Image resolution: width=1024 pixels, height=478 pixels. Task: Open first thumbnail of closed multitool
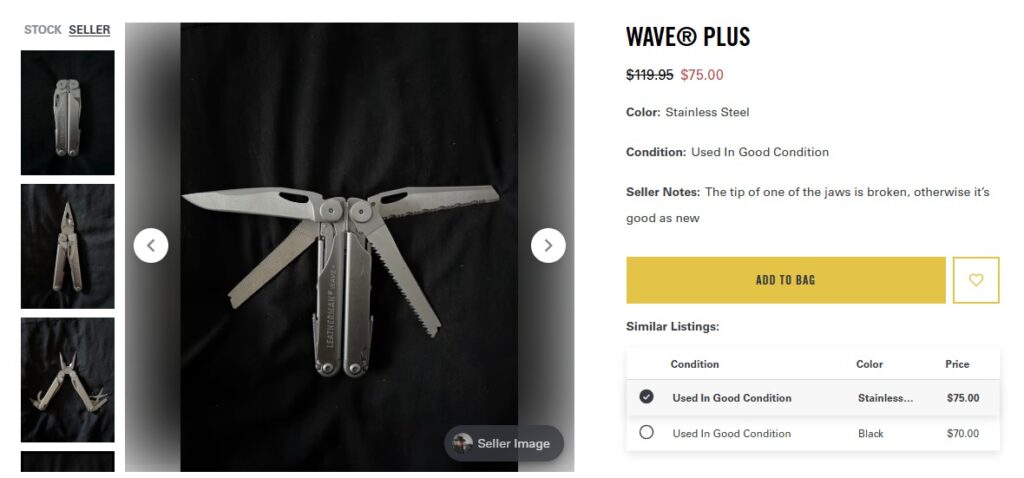[x=68, y=112]
